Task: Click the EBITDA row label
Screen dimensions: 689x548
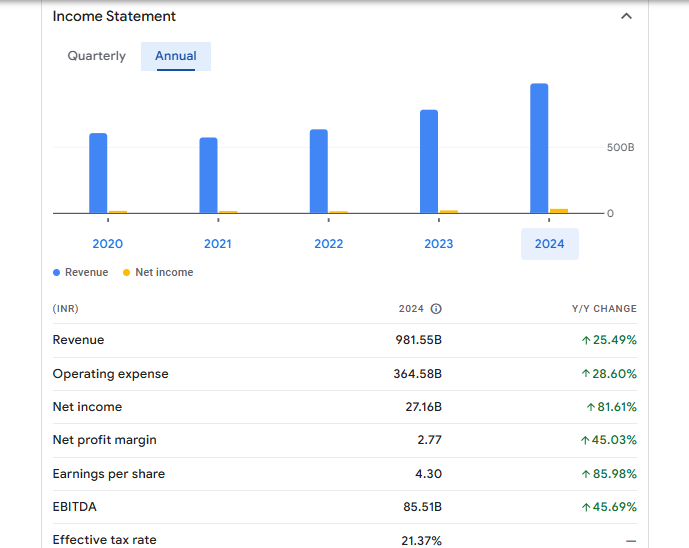Action: point(74,507)
